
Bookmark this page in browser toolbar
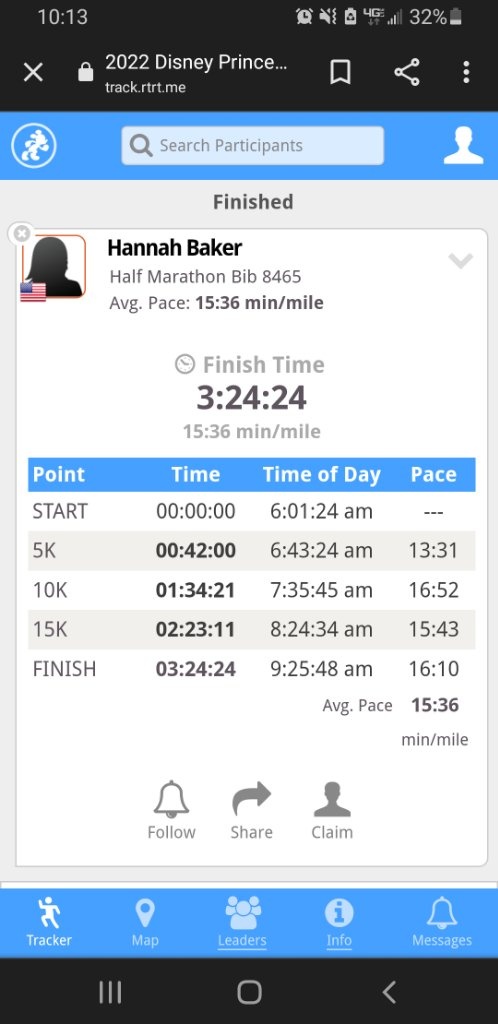pos(340,72)
